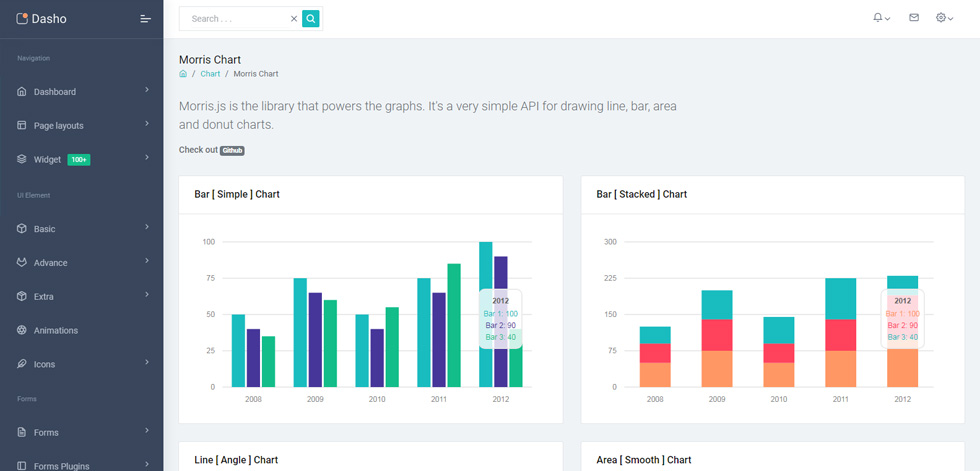Open the notifications bell dropdown
This screenshot has height=471, width=980.
pos(881,18)
